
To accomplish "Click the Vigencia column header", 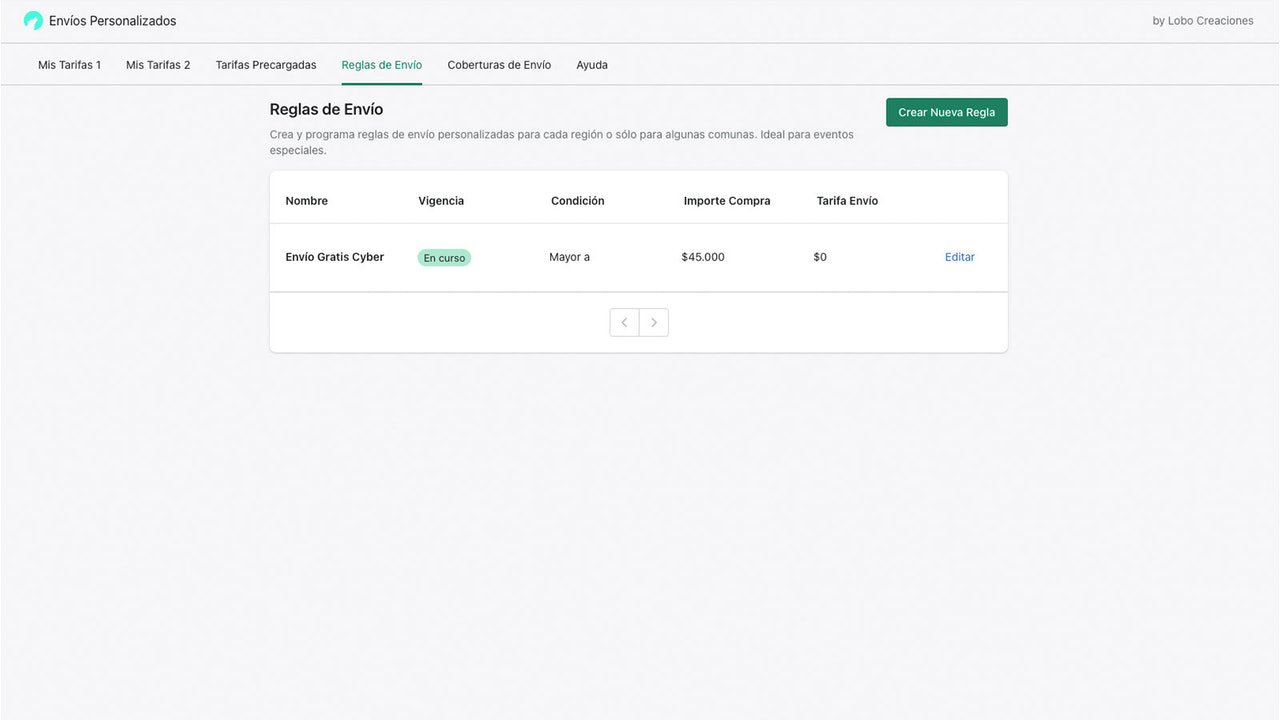I will point(441,200).
